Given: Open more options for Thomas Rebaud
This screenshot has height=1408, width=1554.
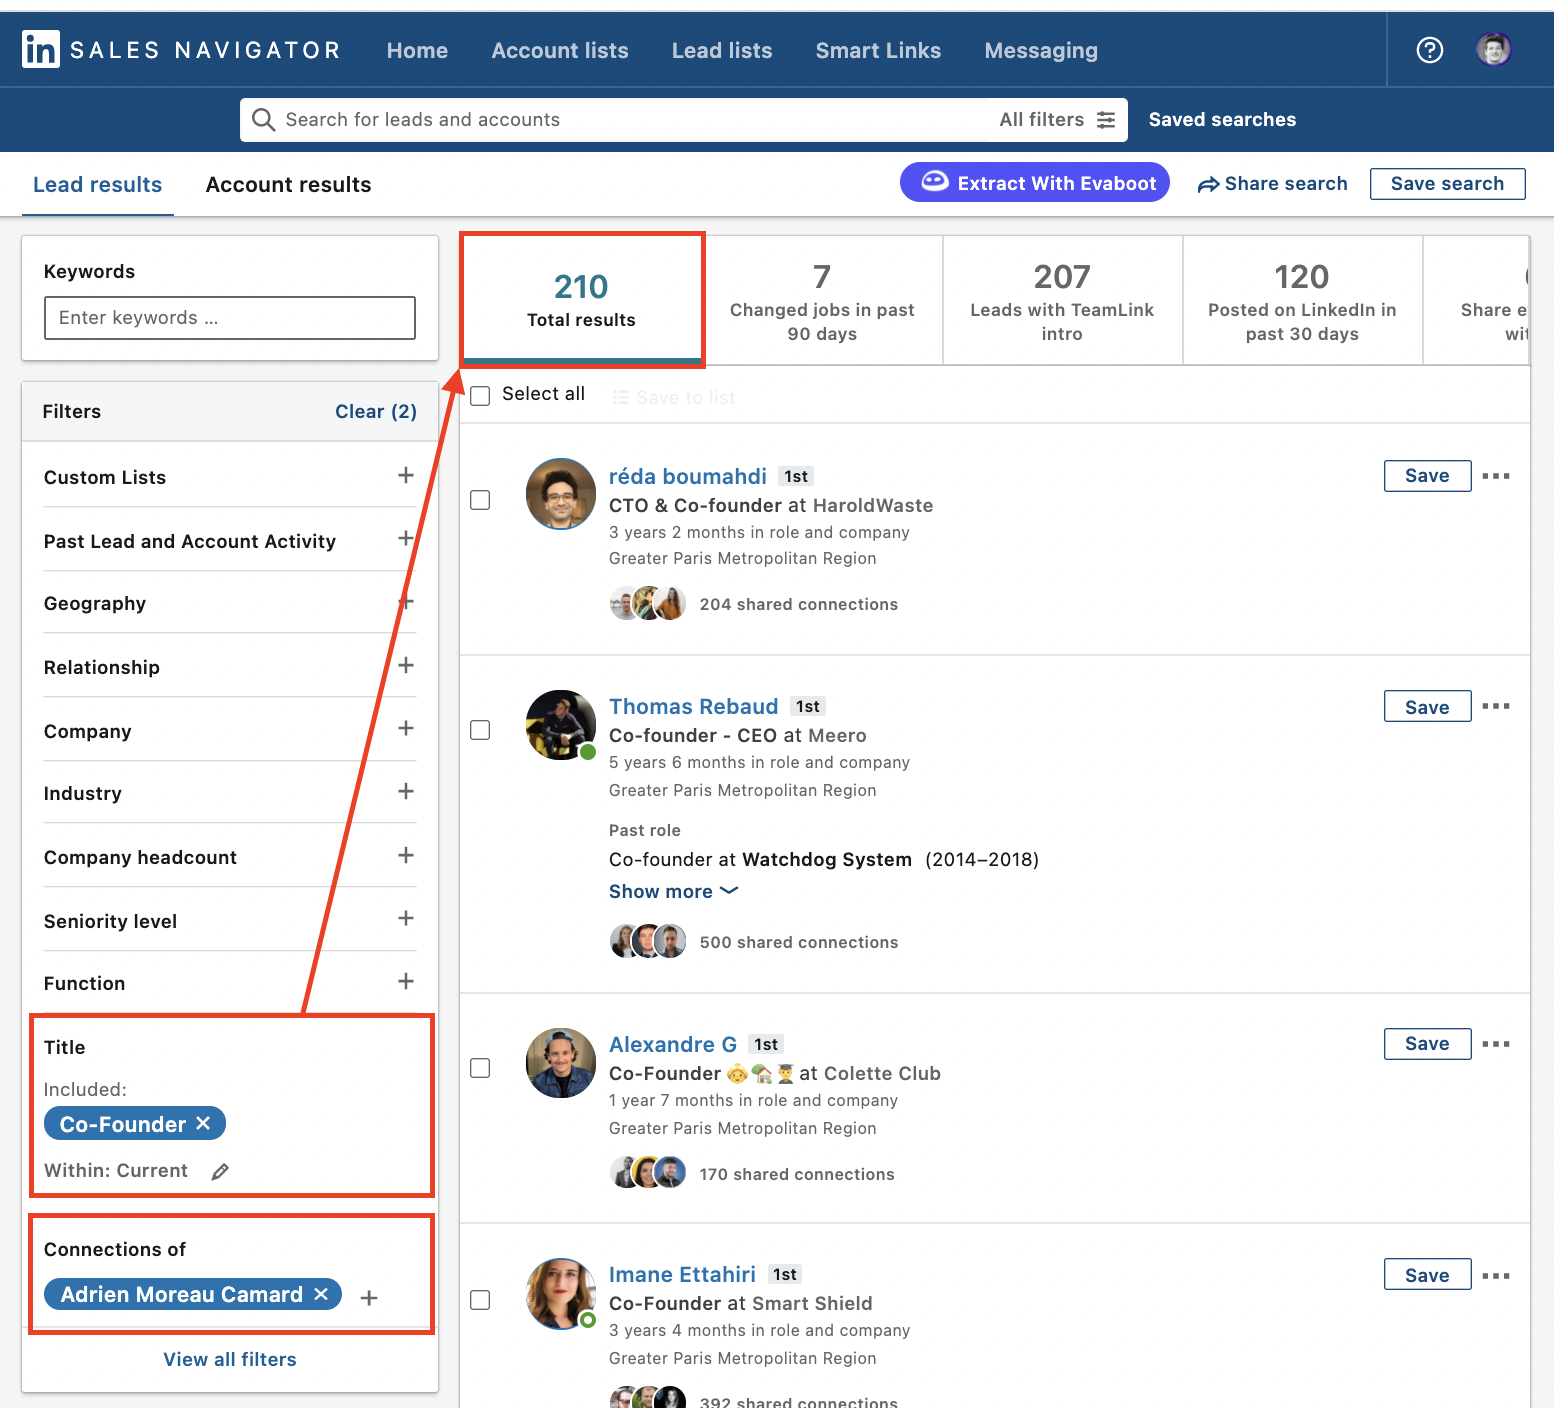Looking at the screenshot, I should coord(1496,706).
